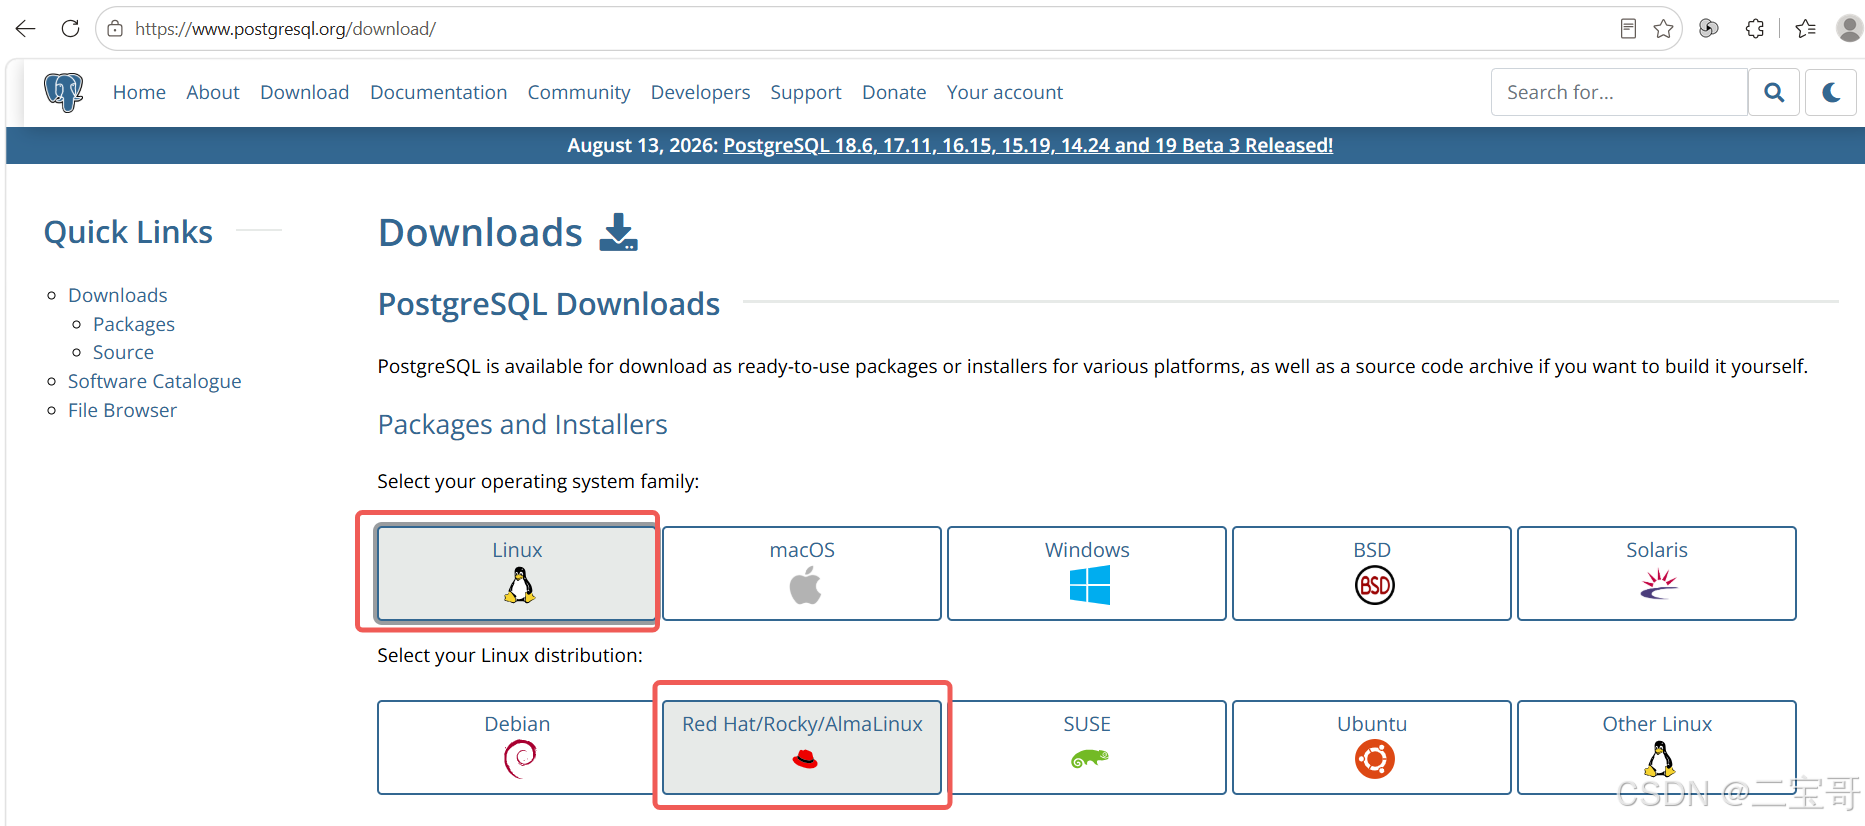Choose the Debian label text

click(517, 724)
